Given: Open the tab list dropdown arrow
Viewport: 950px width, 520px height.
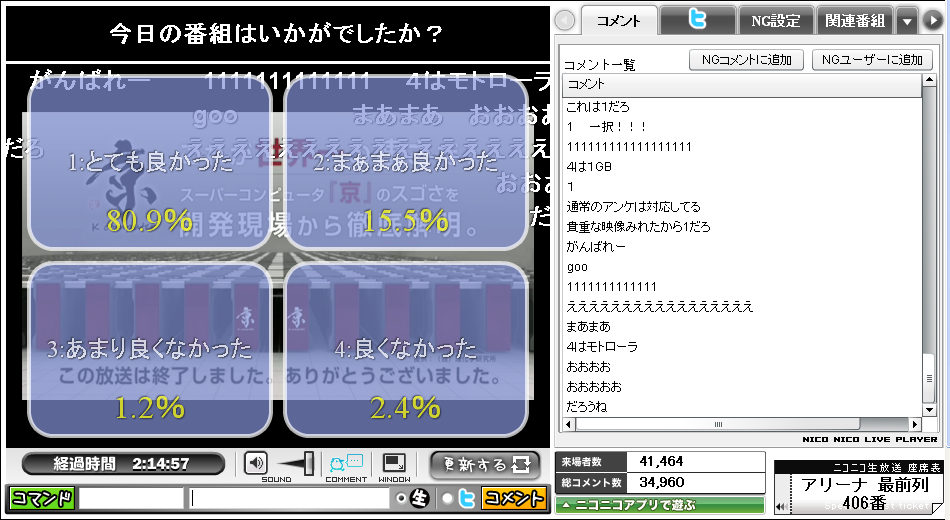Looking at the screenshot, I should point(907,21).
